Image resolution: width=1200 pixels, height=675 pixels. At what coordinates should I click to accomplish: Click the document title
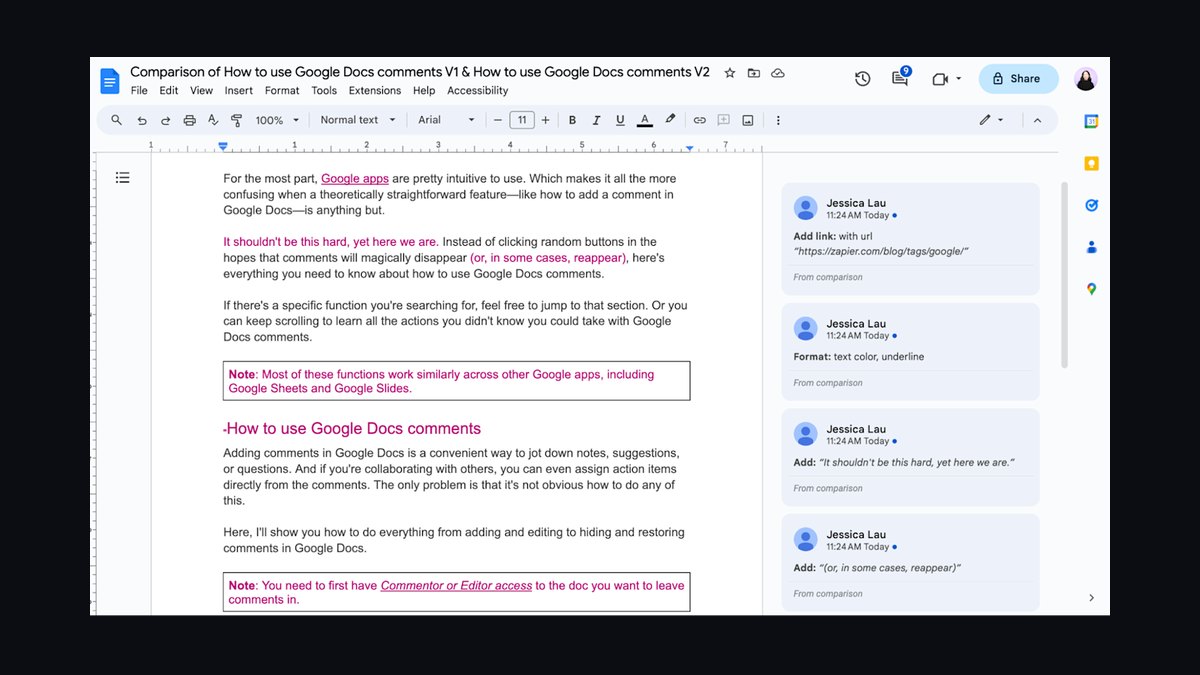coord(420,72)
